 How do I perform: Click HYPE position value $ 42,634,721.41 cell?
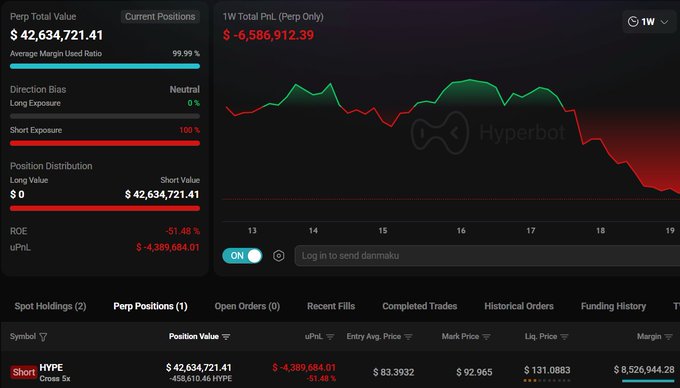coord(199,368)
